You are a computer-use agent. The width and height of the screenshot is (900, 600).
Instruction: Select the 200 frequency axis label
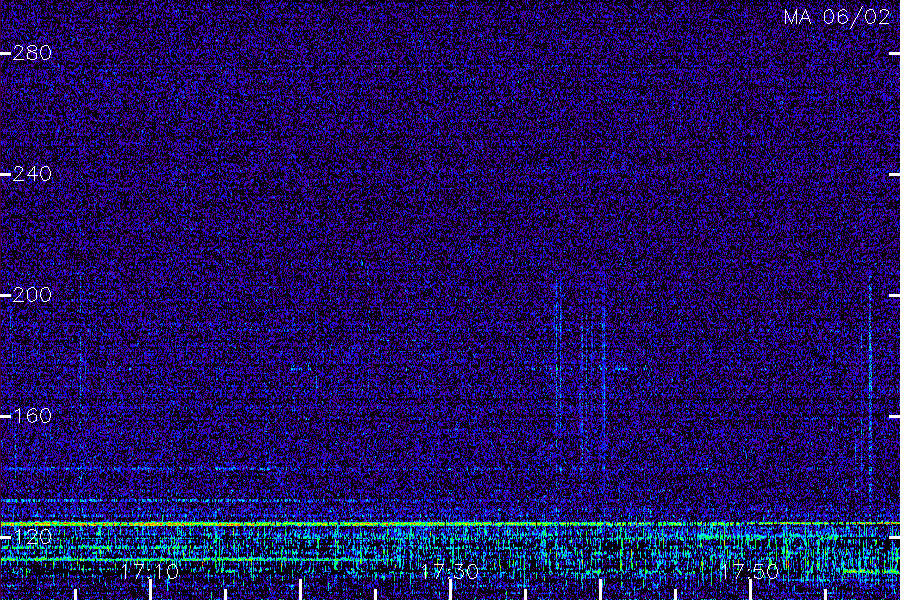pos(32,295)
